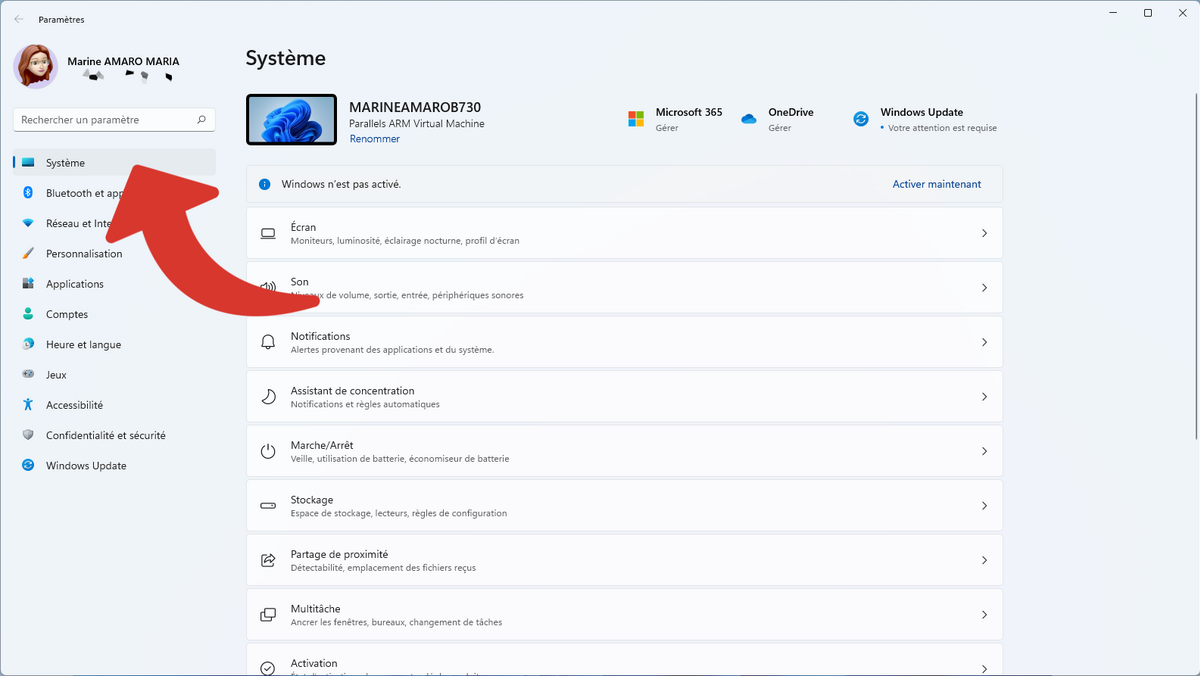Viewport: 1200px width, 676px height.
Task: Click the Comptes person icon
Action: point(28,314)
